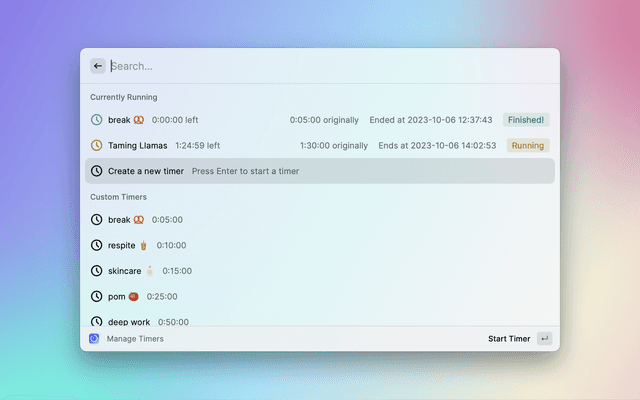Viewport: 640px width, 400px height.
Task: Click the clock icon beside skincare timer
Action: [97, 271]
